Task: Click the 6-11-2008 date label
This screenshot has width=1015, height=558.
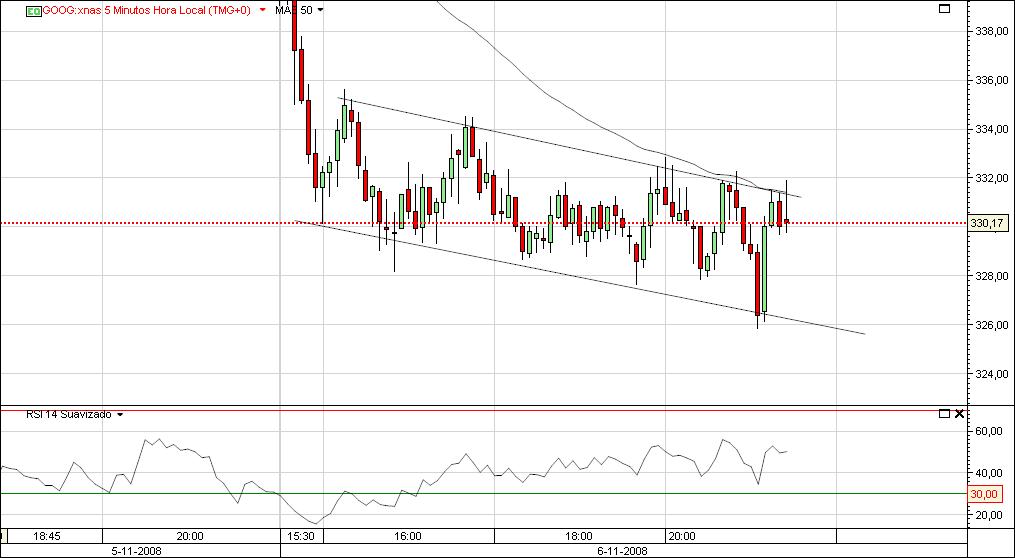Action: pyautogui.click(x=622, y=551)
